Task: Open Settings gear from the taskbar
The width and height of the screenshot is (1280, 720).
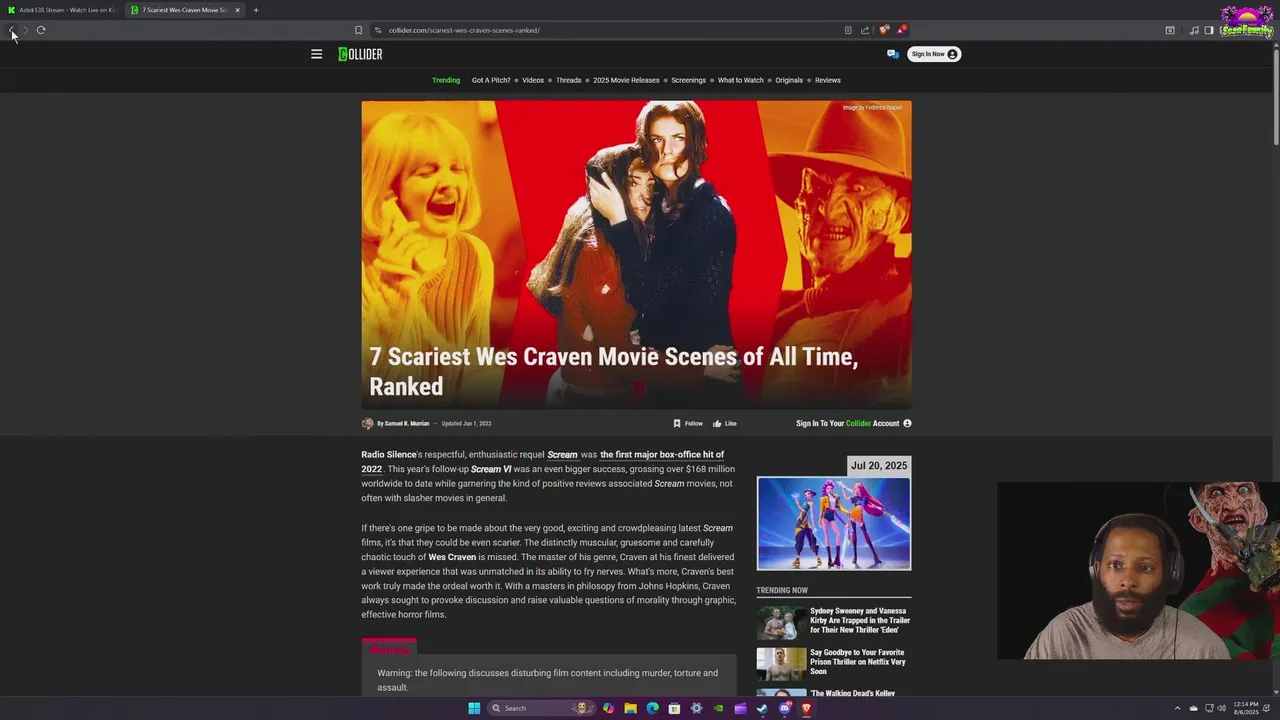Action: [696, 708]
